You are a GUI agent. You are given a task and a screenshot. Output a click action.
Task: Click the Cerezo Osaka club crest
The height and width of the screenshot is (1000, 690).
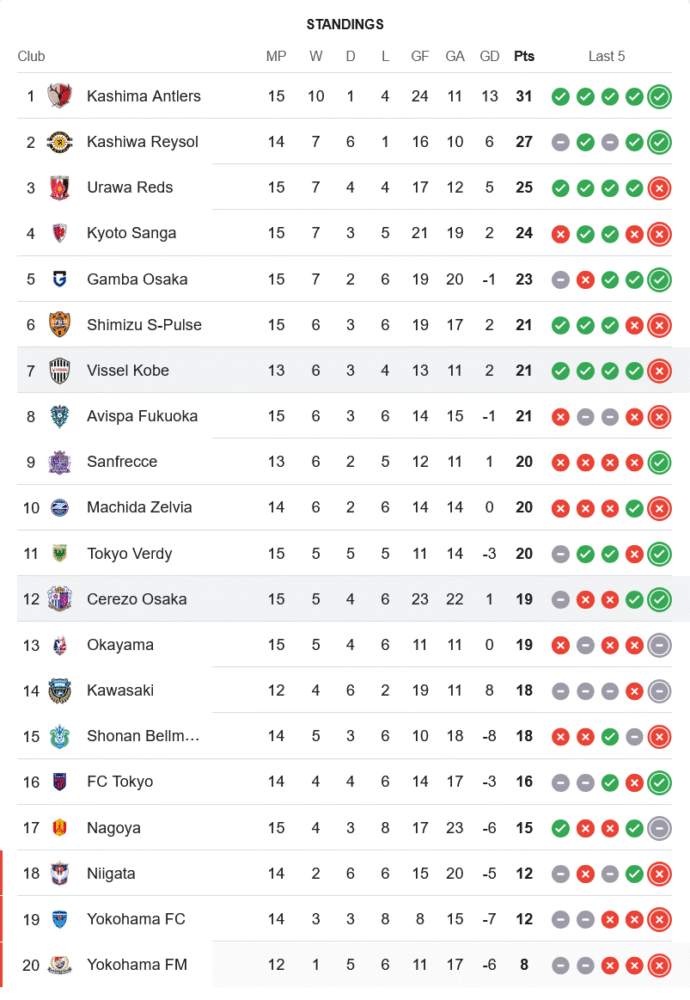(59, 599)
